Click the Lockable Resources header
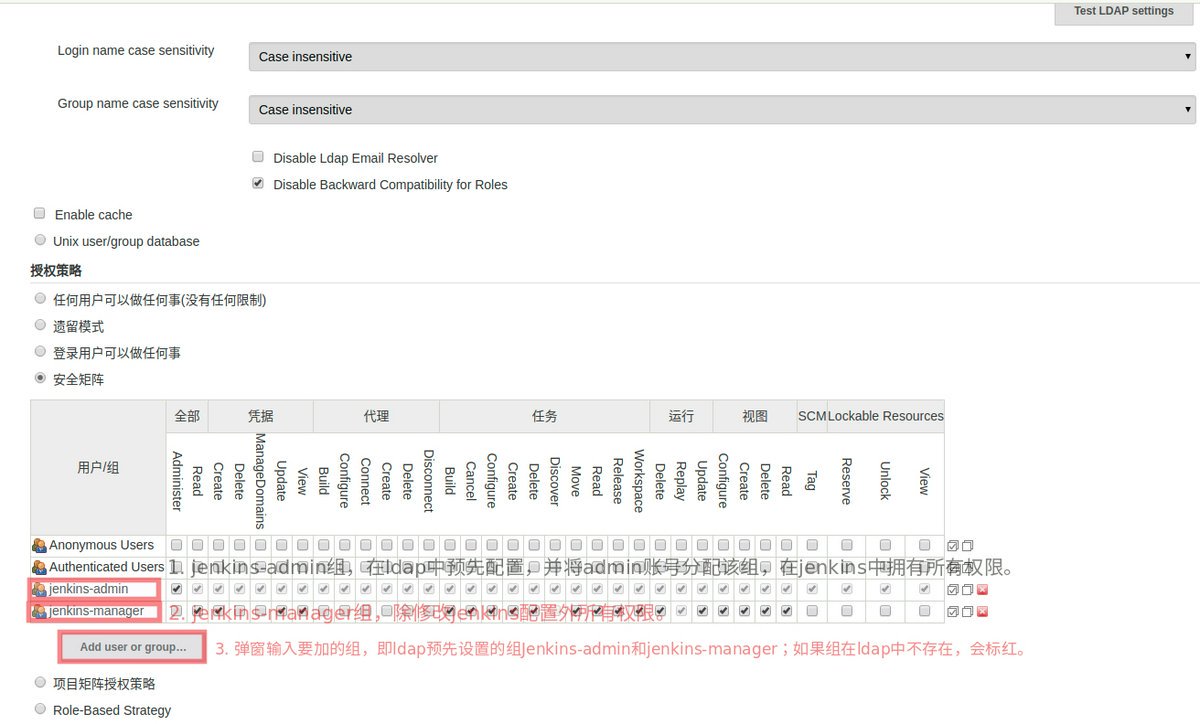Screen dimensions: 1200x724 [x=885, y=416]
